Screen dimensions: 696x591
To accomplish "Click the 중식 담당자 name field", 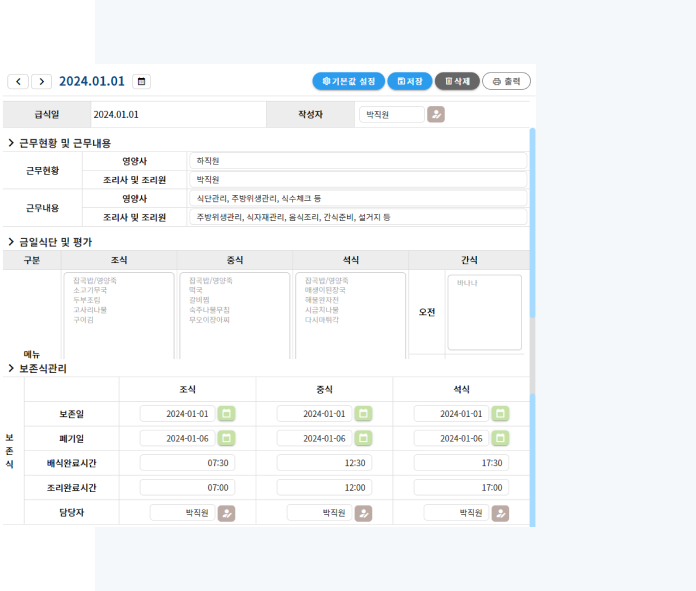I will (320, 513).
